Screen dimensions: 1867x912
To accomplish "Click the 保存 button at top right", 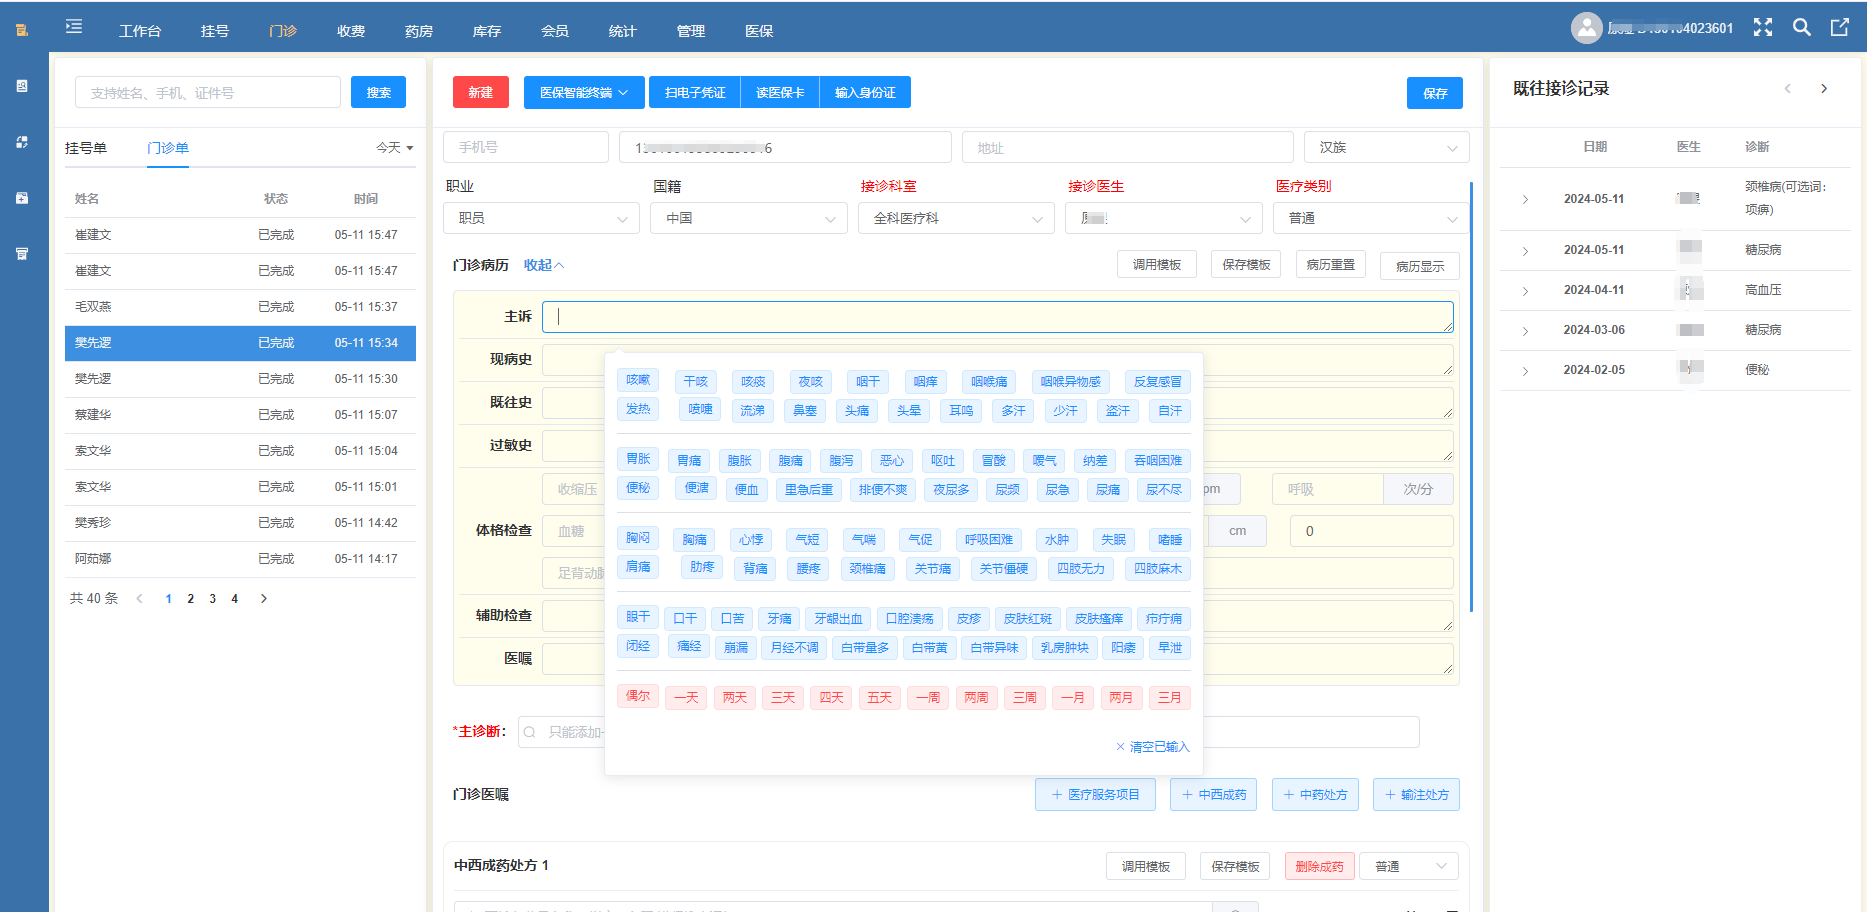I will pyautogui.click(x=1435, y=93).
